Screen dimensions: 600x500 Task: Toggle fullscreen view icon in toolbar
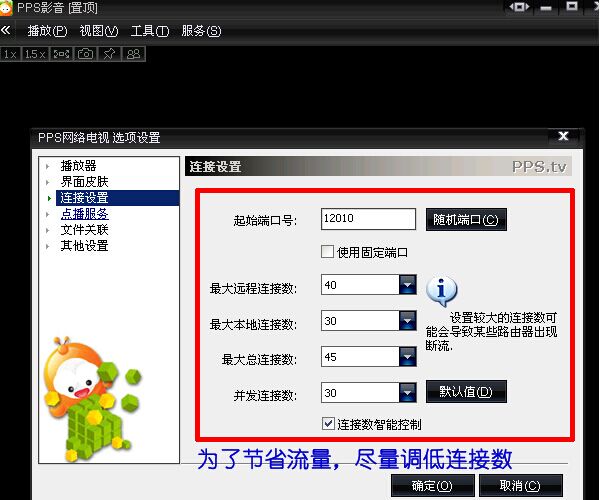click(61, 54)
